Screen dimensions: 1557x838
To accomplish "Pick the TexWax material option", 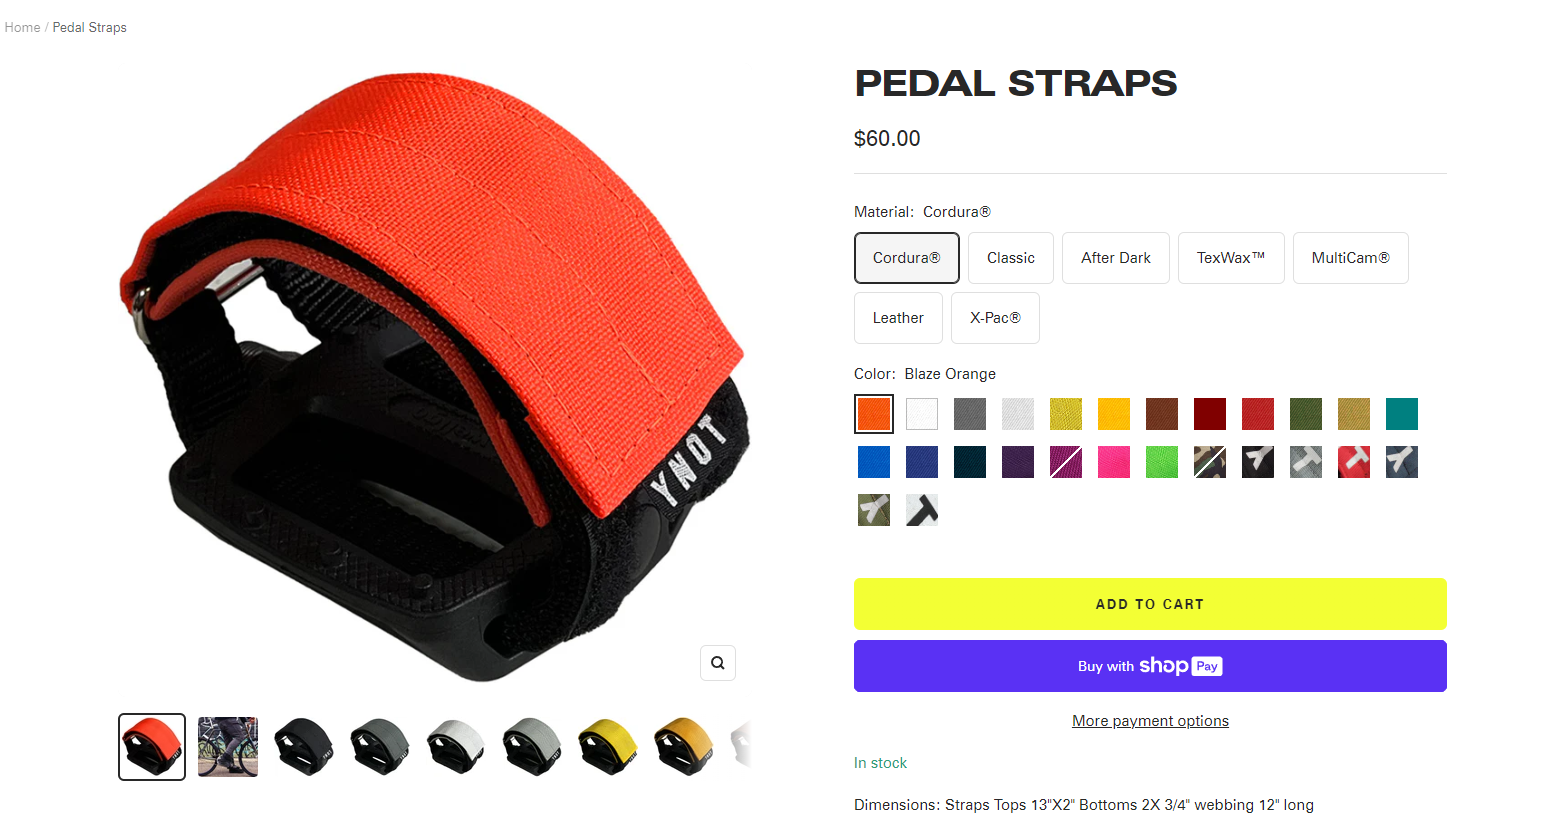I will [1231, 258].
